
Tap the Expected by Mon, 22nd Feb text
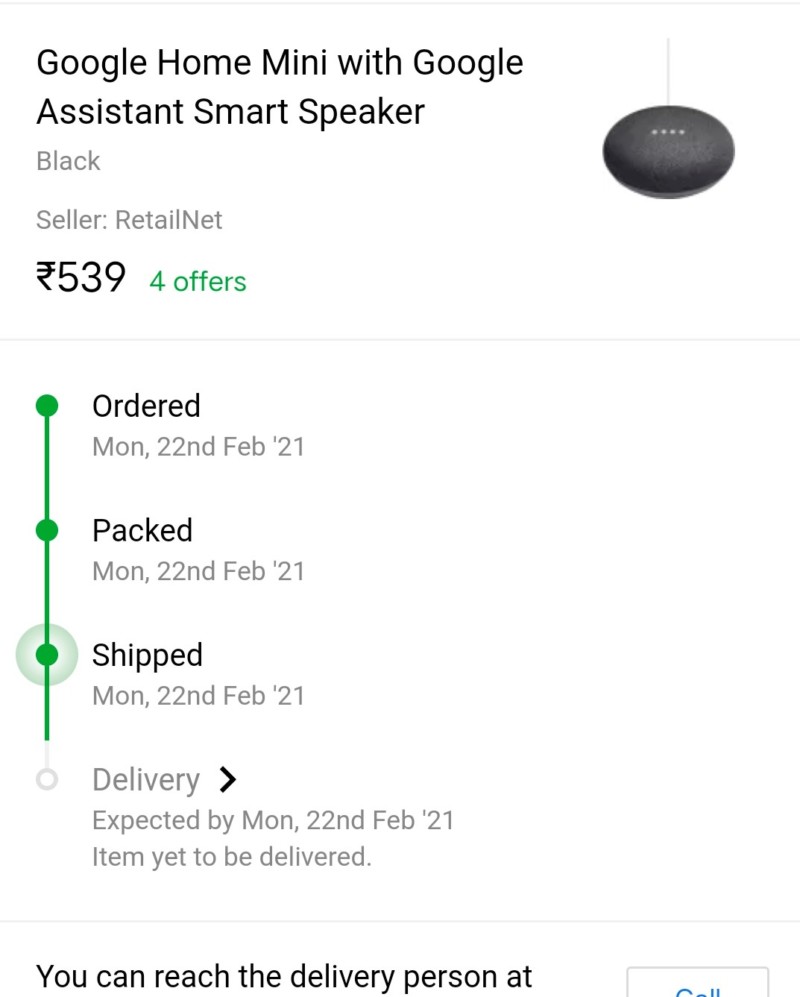pyautogui.click(x=272, y=821)
